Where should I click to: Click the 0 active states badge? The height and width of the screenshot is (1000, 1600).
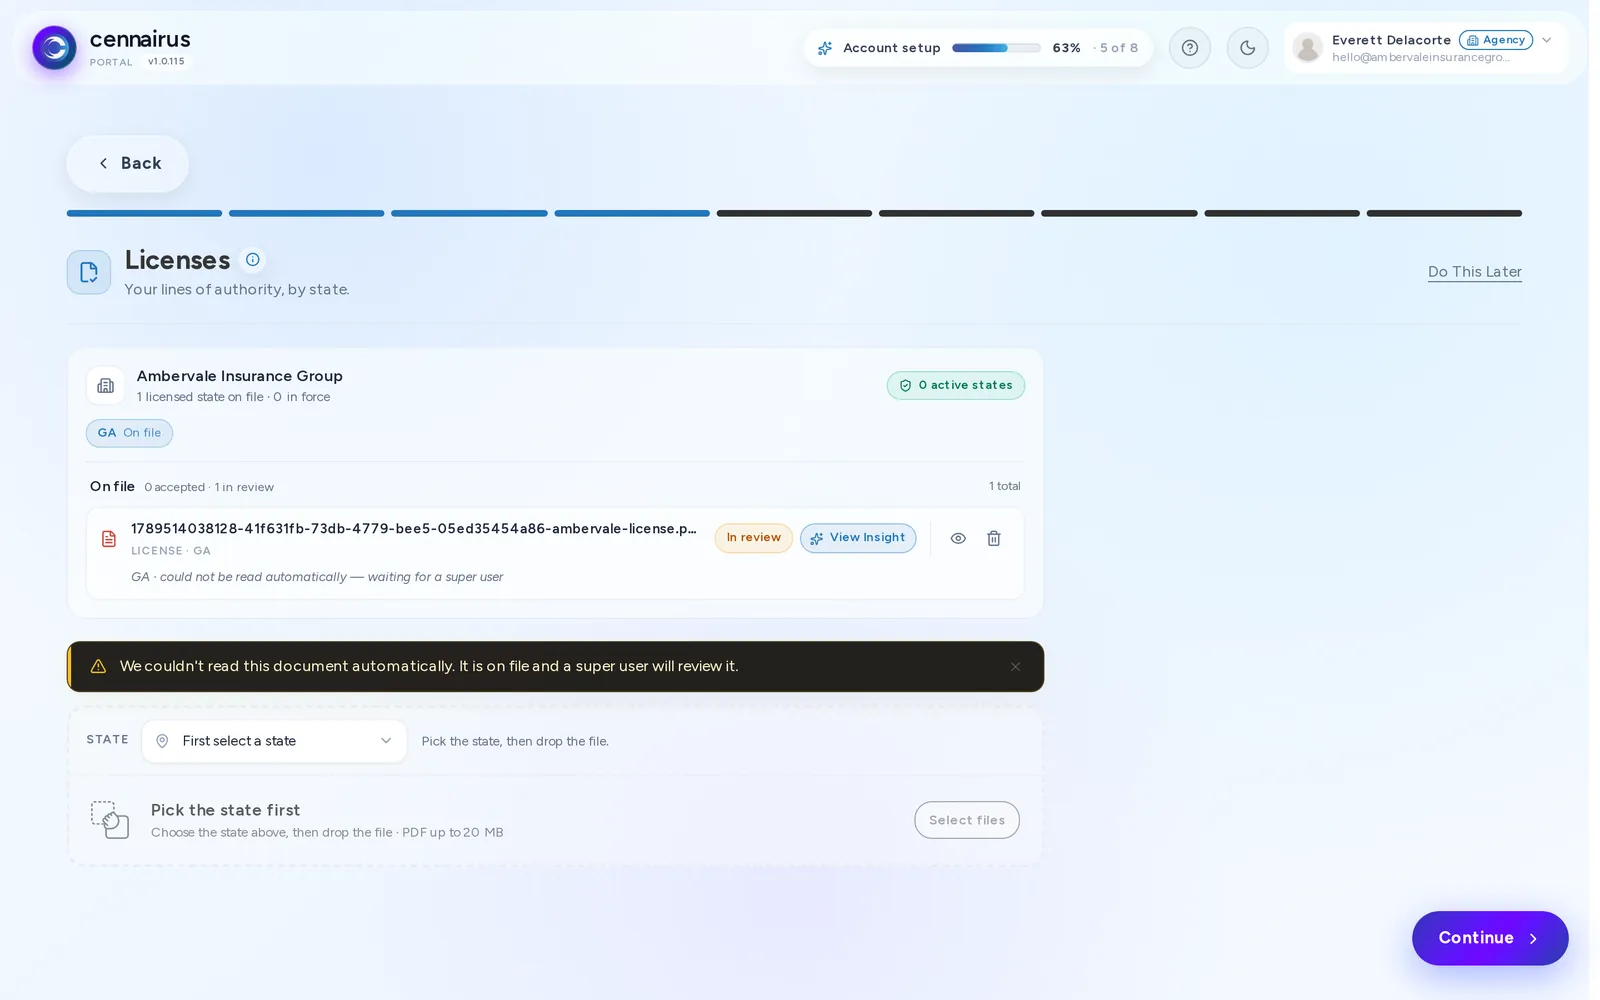tap(956, 385)
